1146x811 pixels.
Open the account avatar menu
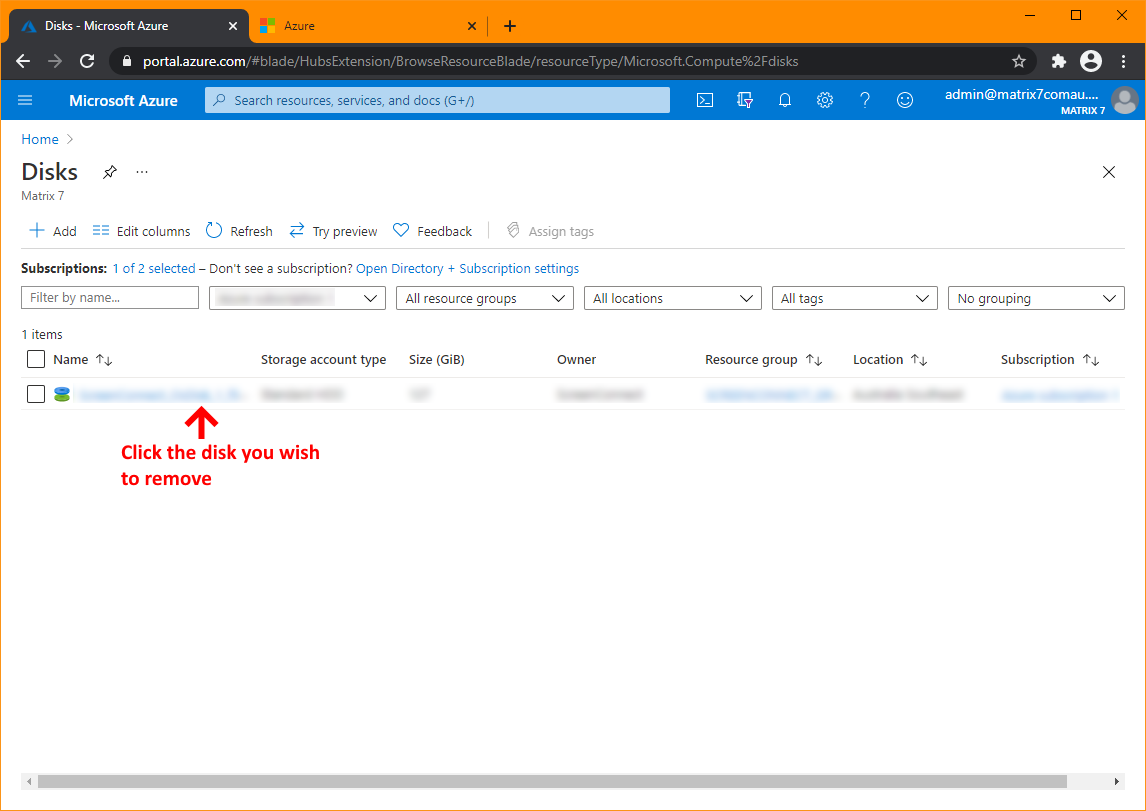(x=1124, y=100)
